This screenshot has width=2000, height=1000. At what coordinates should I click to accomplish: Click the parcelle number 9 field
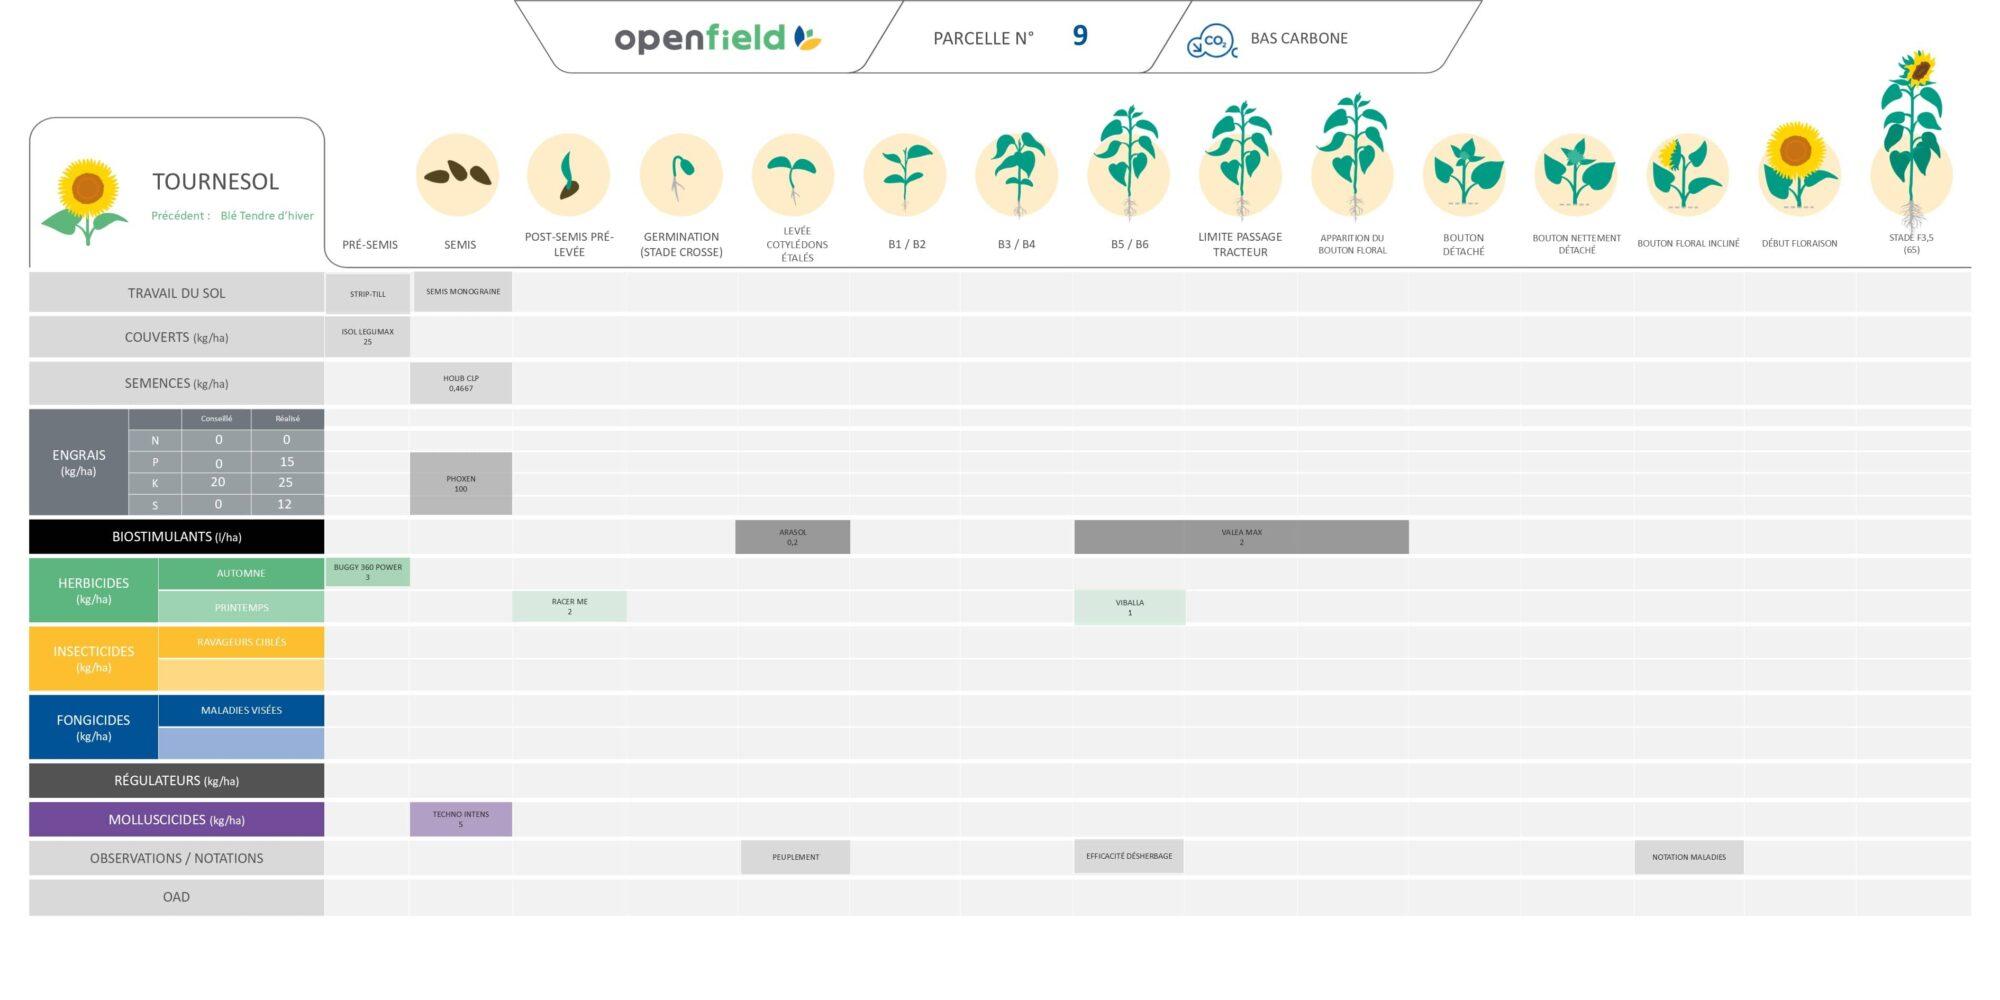1079,37
